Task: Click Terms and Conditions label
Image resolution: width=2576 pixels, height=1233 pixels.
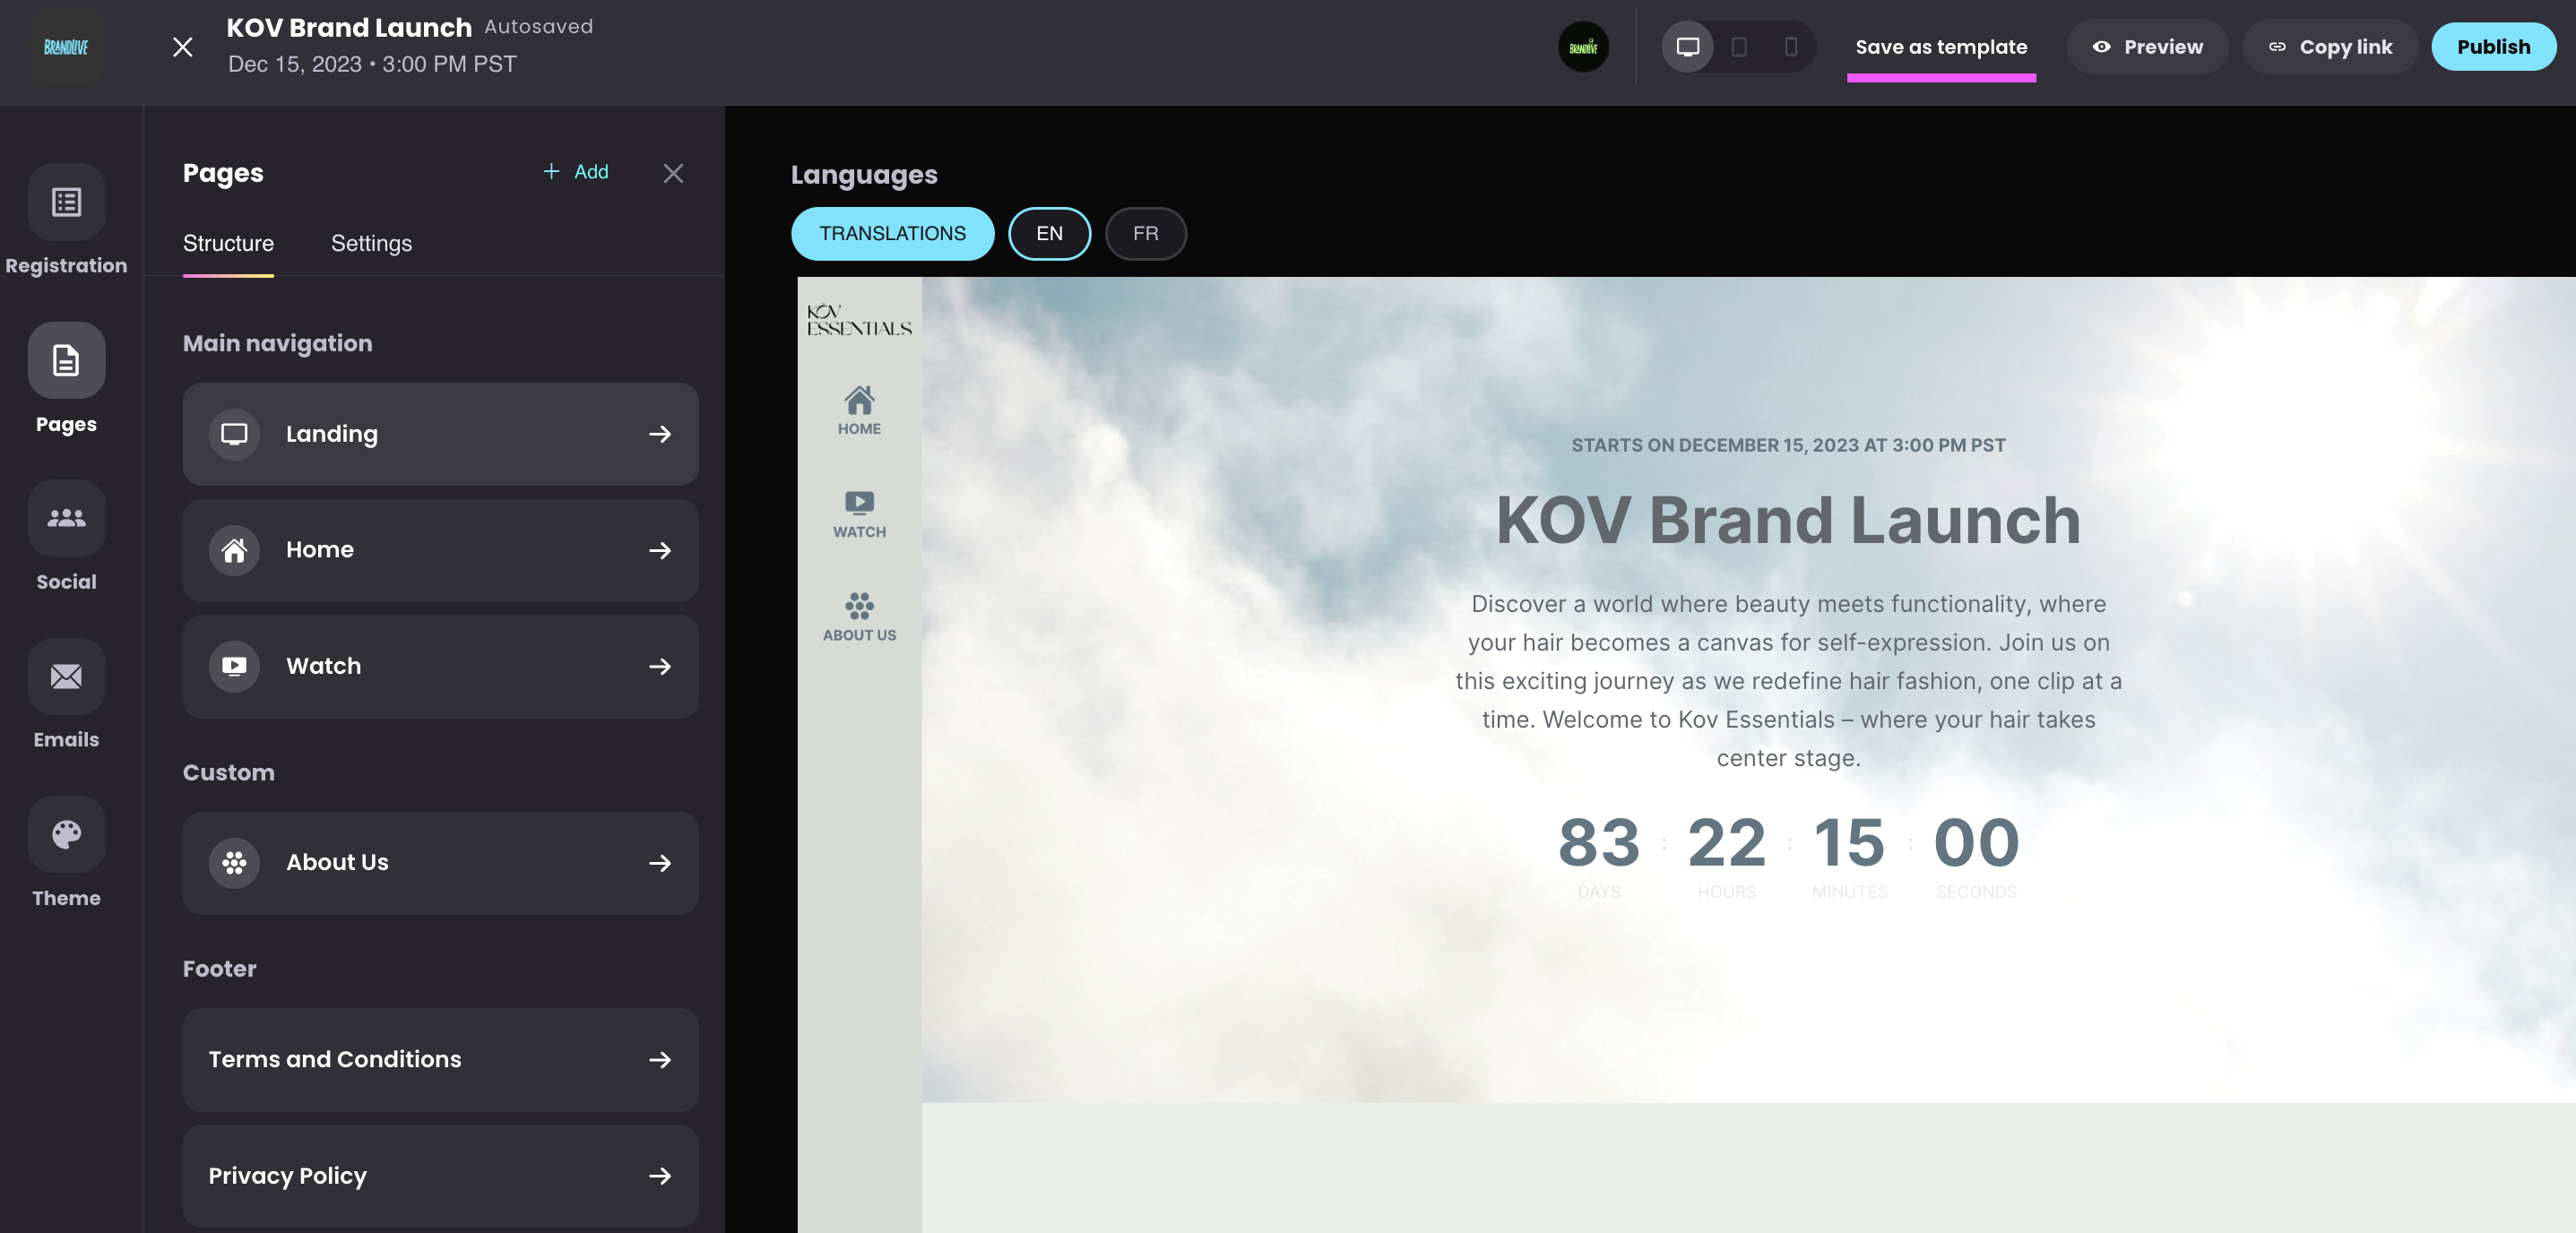Action: point(335,1060)
